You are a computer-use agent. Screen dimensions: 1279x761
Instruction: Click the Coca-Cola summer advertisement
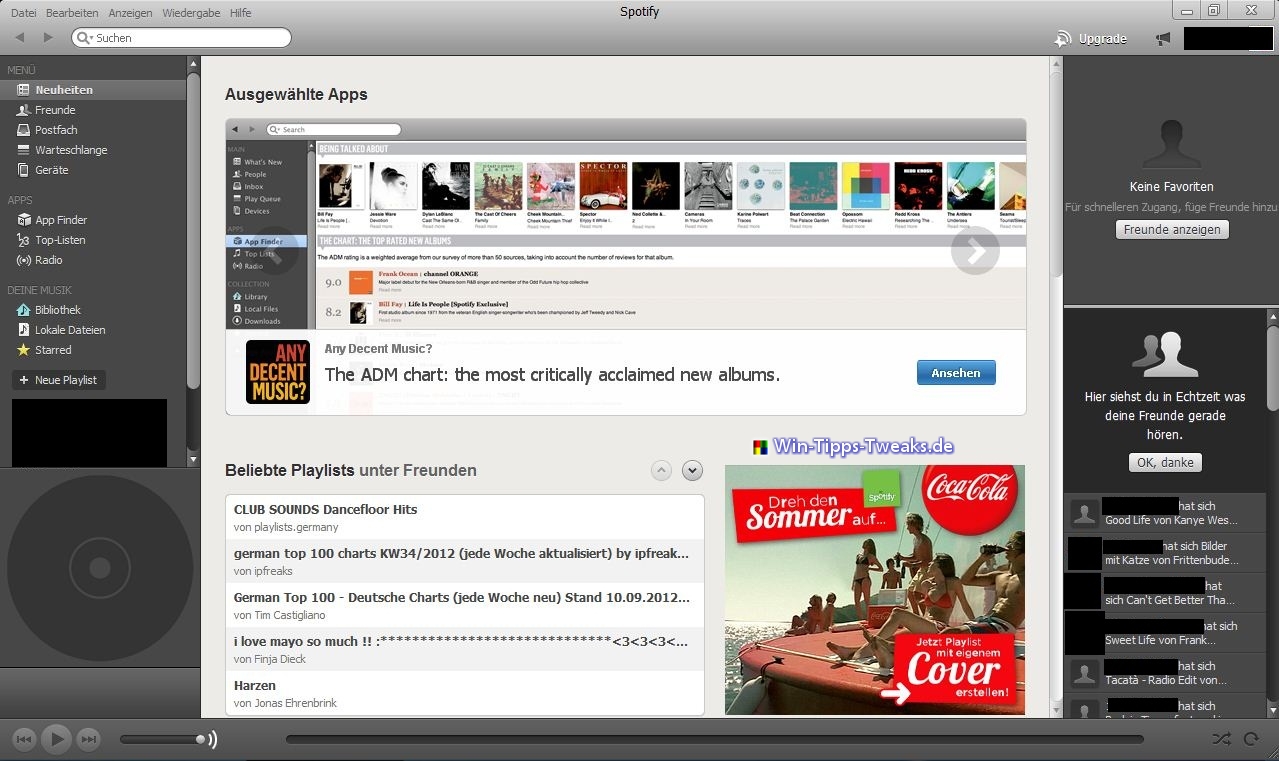[x=875, y=589]
